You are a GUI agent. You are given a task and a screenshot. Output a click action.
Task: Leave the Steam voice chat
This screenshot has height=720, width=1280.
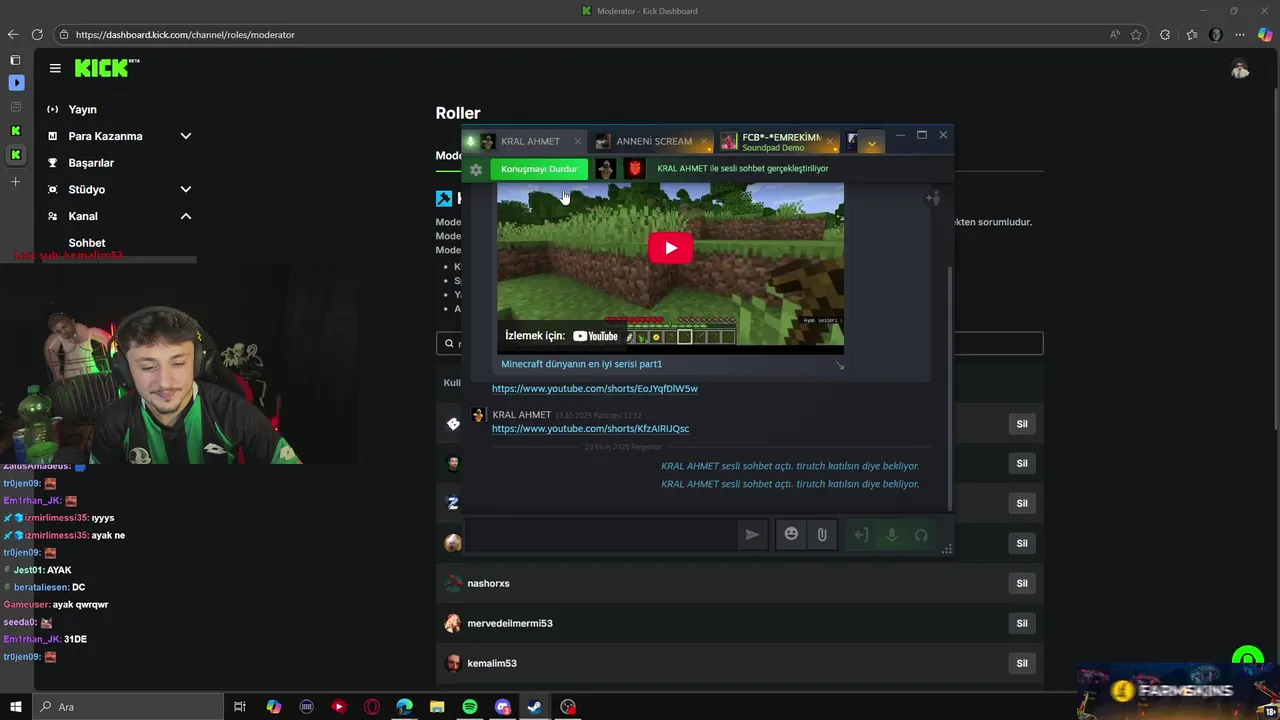(x=861, y=535)
